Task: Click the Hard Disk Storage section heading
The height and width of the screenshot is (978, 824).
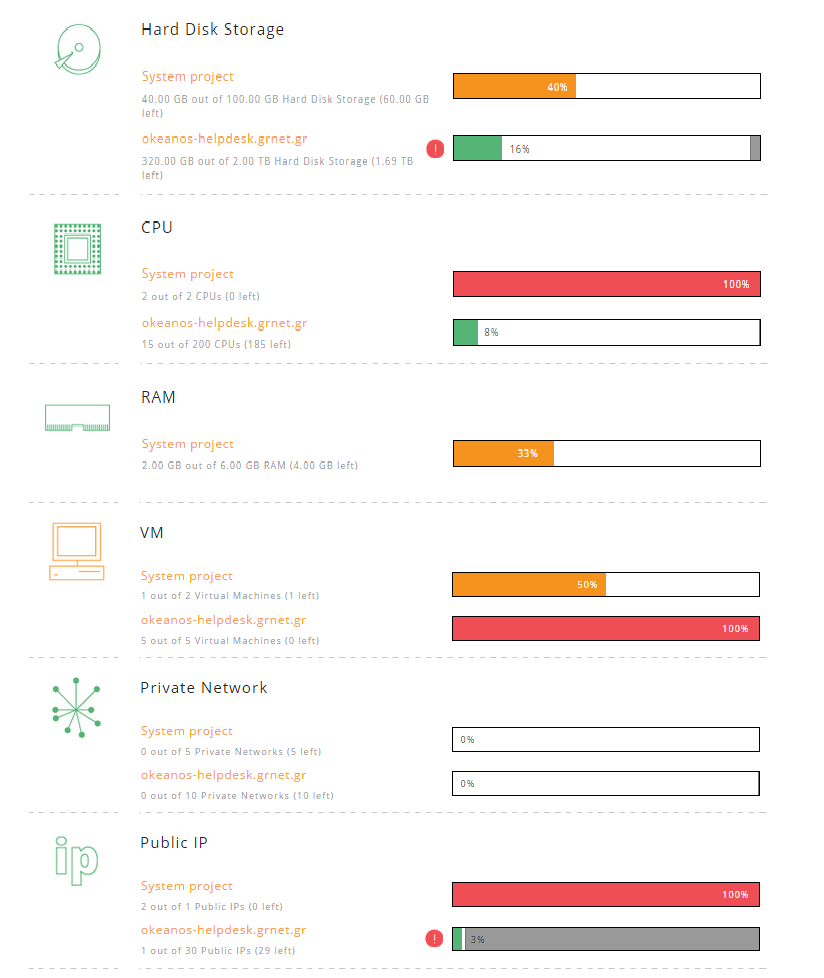Action: pos(213,29)
